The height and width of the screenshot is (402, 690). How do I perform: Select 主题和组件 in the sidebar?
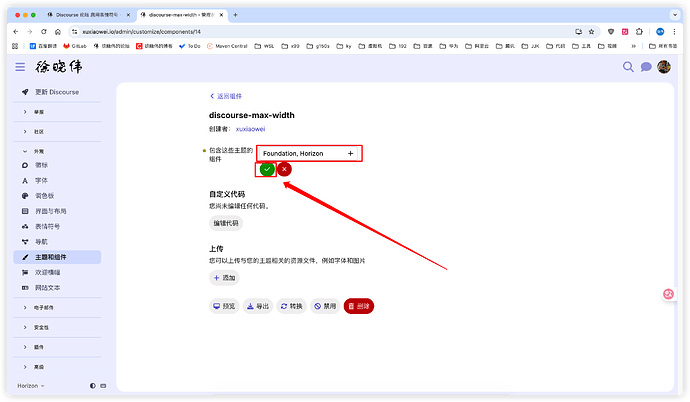(55, 257)
